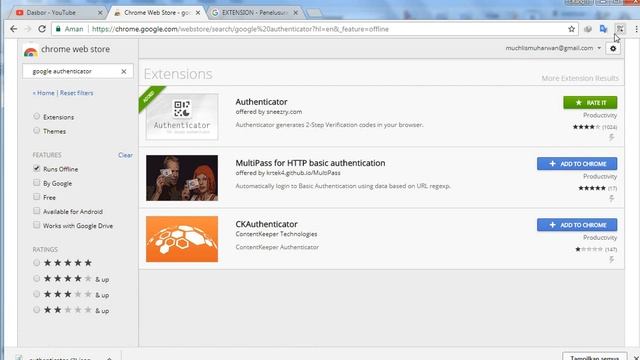Select the Themes filter radio button
The height and width of the screenshot is (360, 640).
click(x=37, y=131)
